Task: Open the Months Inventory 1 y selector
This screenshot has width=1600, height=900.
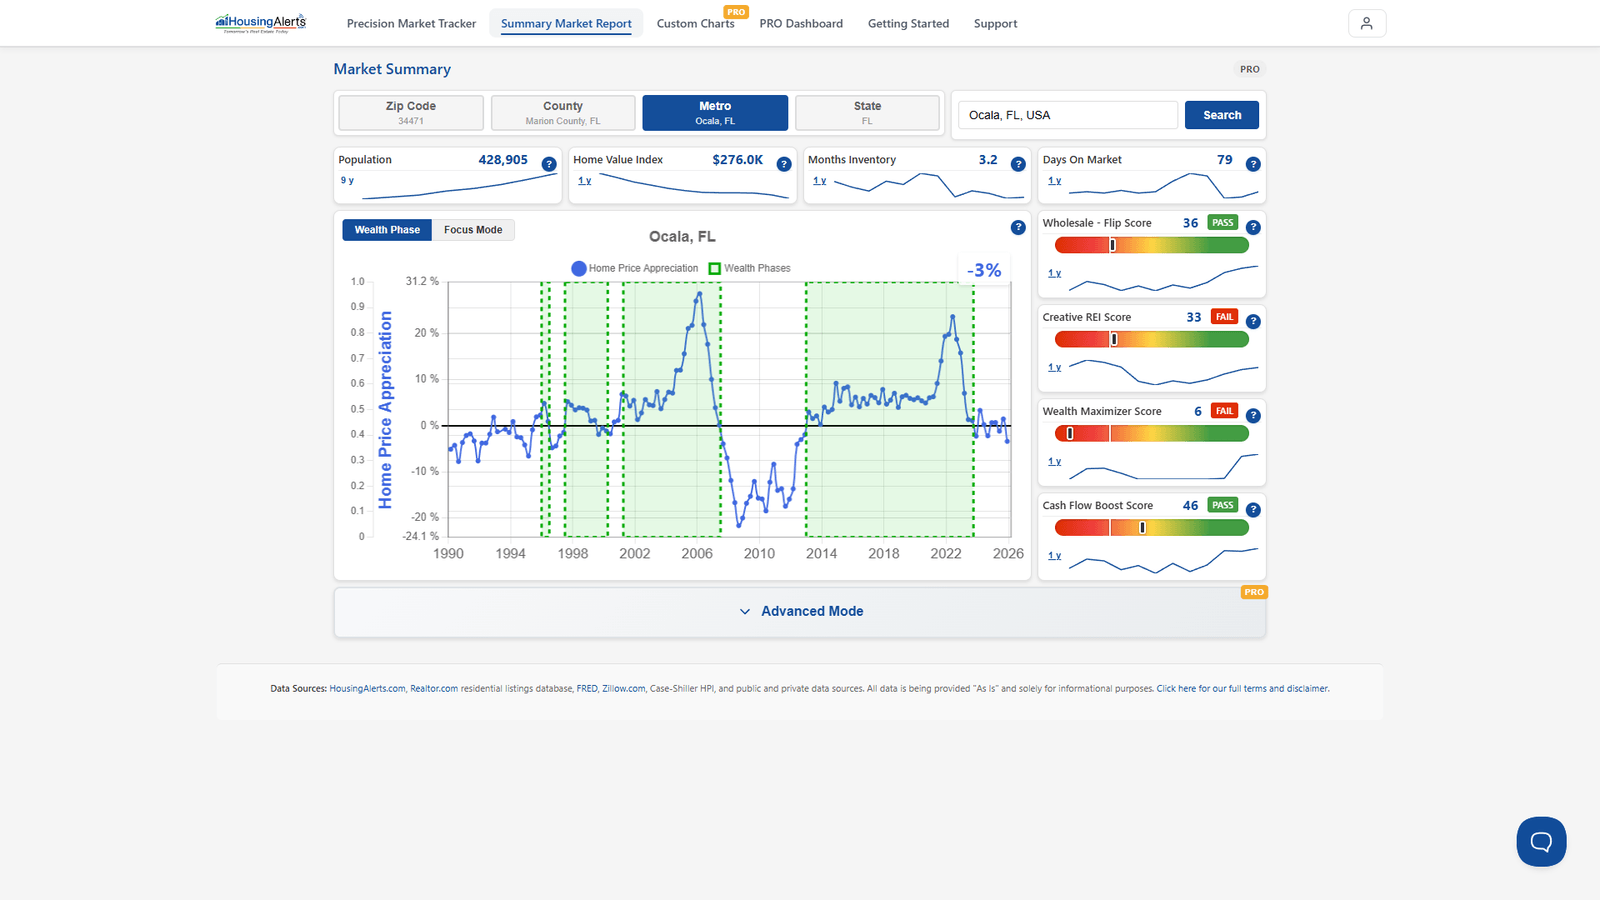Action: [819, 180]
